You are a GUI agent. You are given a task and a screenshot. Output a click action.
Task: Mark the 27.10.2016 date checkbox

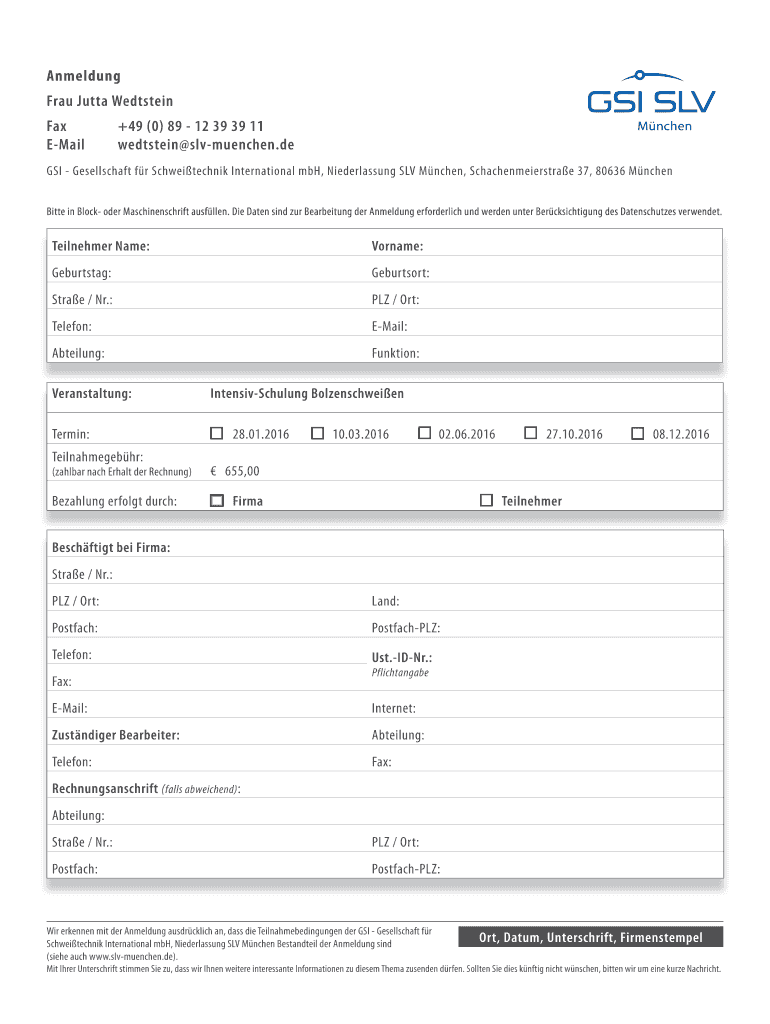(x=531, y=433)
